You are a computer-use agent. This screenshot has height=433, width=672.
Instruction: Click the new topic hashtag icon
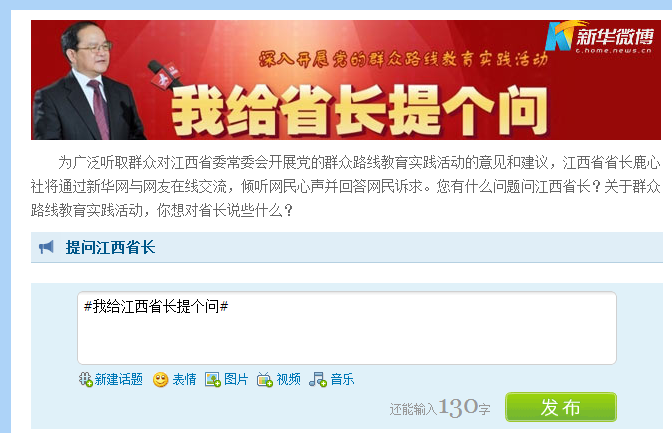[x=86, y=379]
